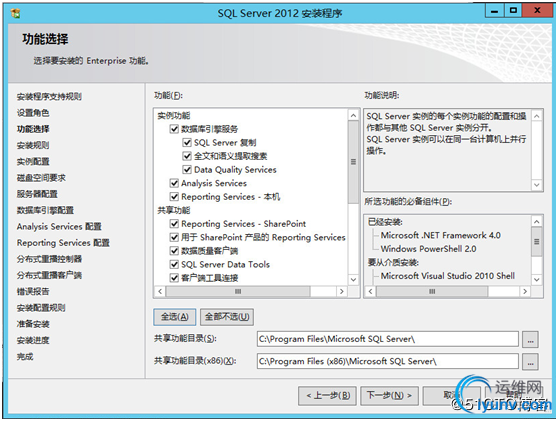Uncheck Reporting Services - 本机 checkbox

click(x=174, y=197)
